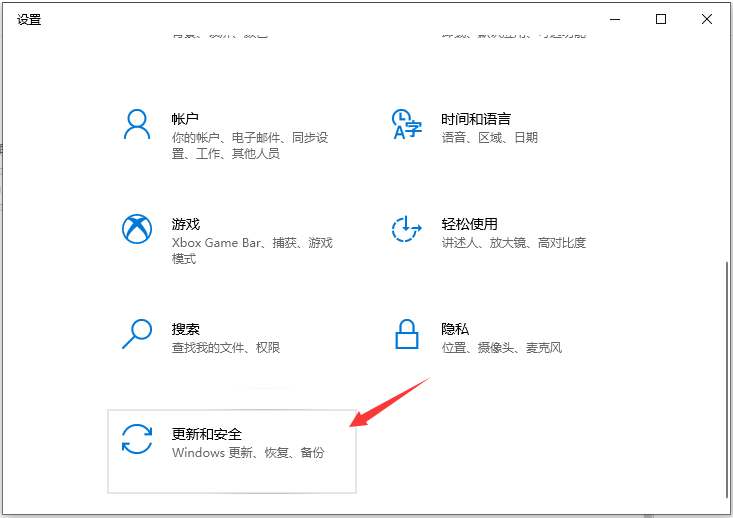
Task: Click the vertical scrollbar thumb on the right
Action: coord(726,380)
